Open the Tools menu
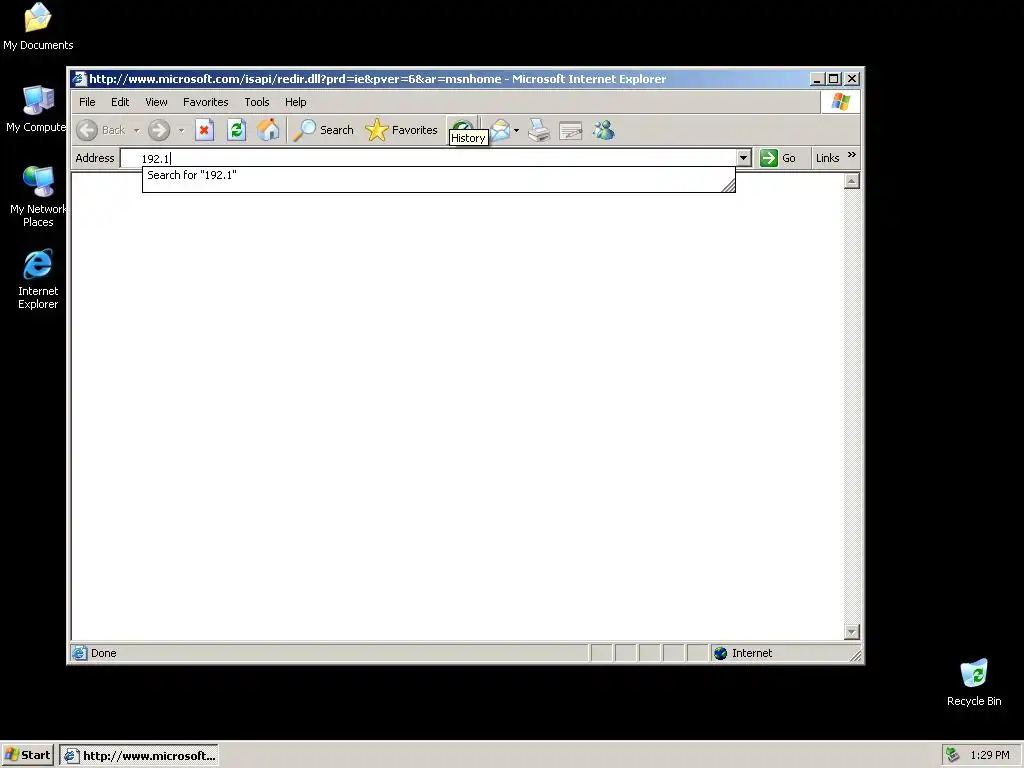This screenshot has width=1024, height=768. pyautogui.click(x=257, y=102)
